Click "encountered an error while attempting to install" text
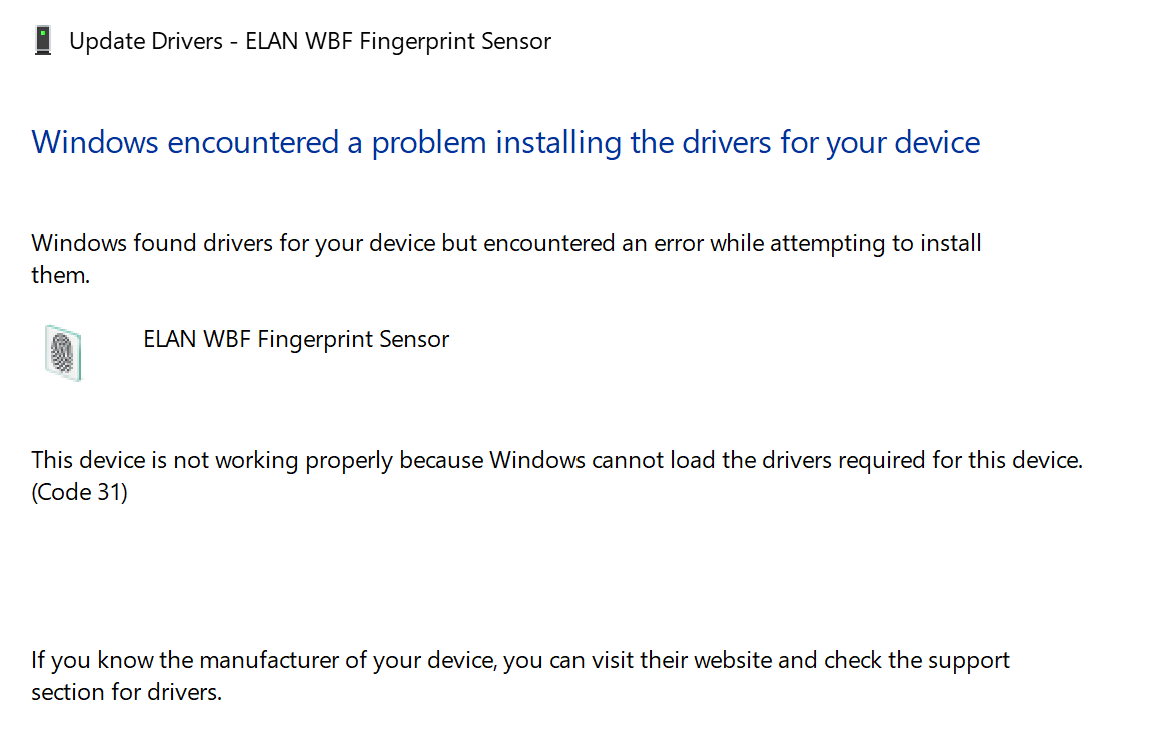Viewport: 1150px width, 752px height. coord(732,243)
